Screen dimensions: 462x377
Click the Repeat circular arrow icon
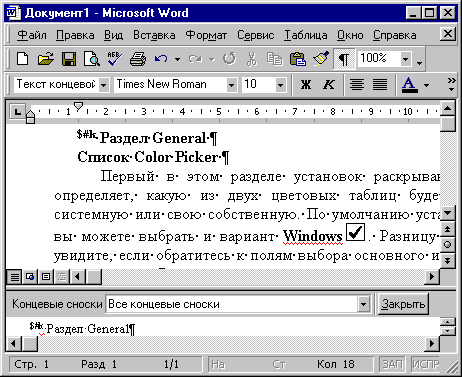[x=229, y=59]
